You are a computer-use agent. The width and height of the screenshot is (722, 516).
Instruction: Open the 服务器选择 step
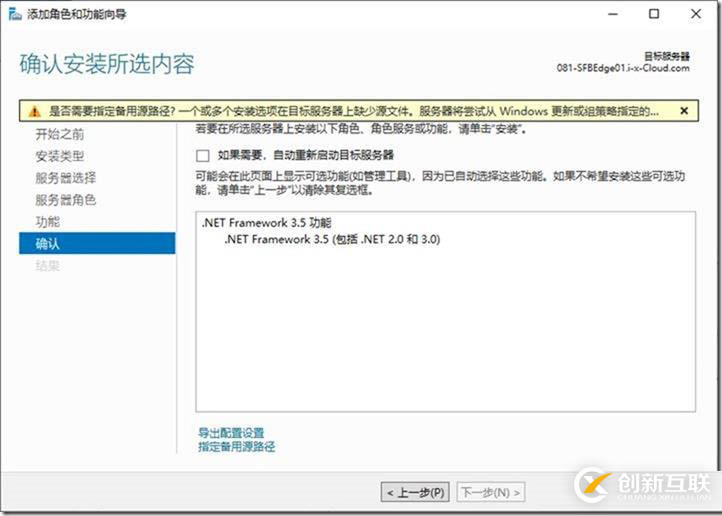pos(66,178)
